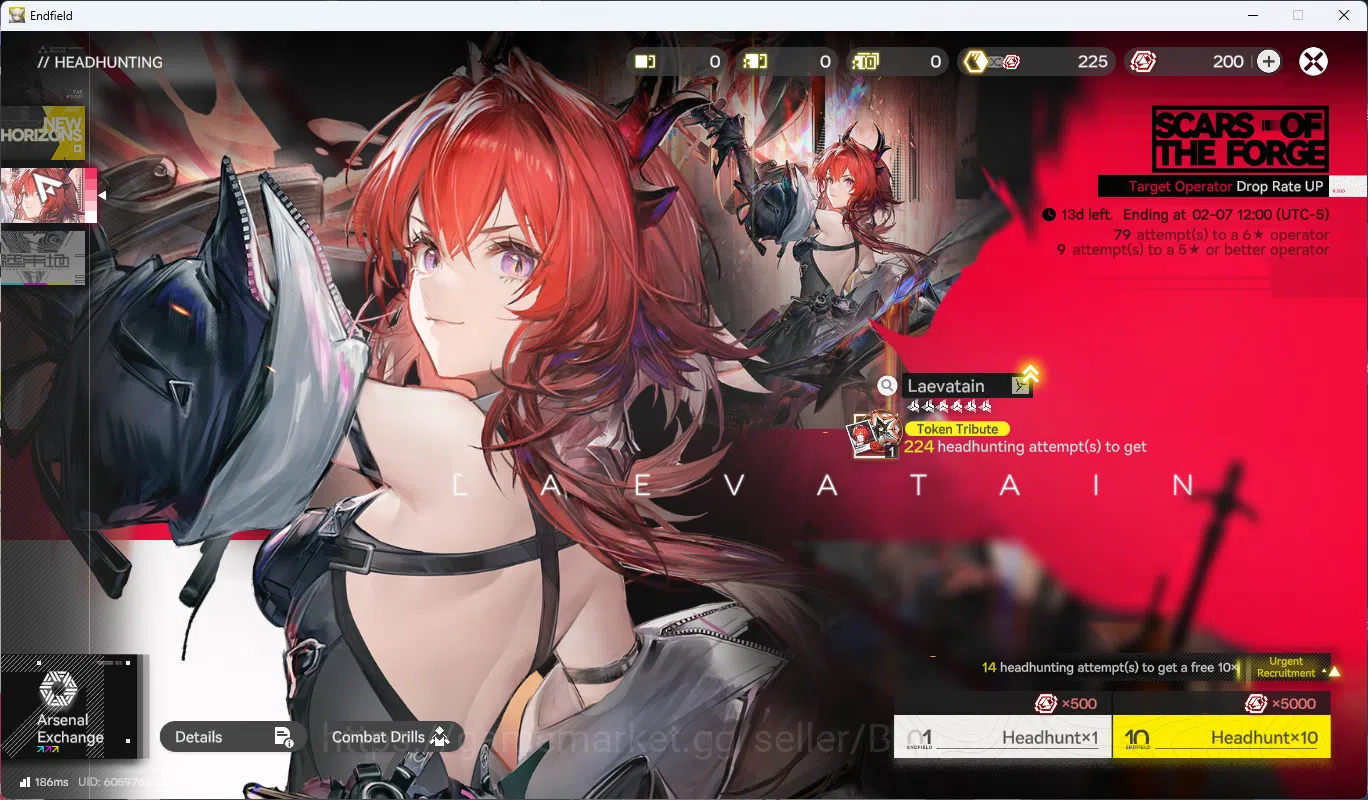
Task: Select the New Horizons banner tab
Action: tap(43, 134)
